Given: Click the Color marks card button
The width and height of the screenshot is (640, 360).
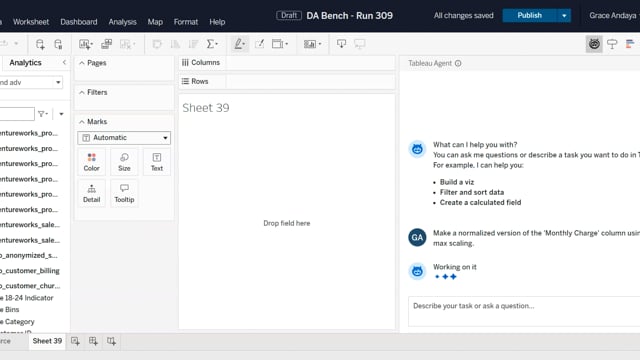Looking at the screenshot, I should 91,162.
